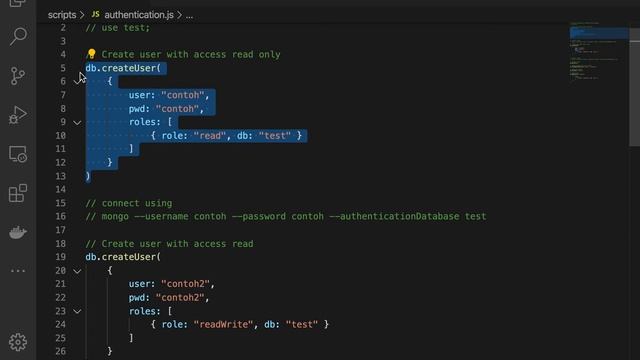Click the "contoh2" user string on line 21
This screenshot has width=640, height=360.
(185, 284)
